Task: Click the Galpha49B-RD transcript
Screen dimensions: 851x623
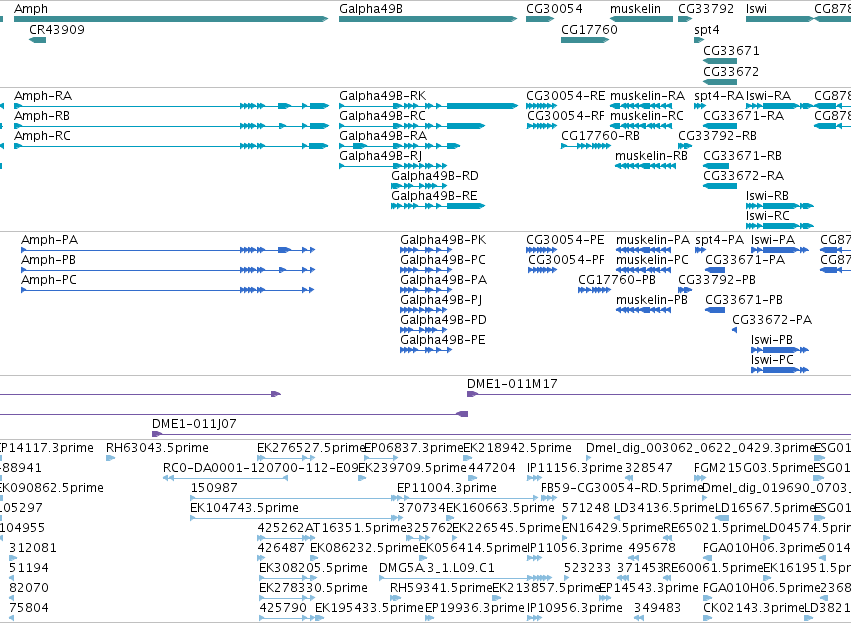Action: 419,186
